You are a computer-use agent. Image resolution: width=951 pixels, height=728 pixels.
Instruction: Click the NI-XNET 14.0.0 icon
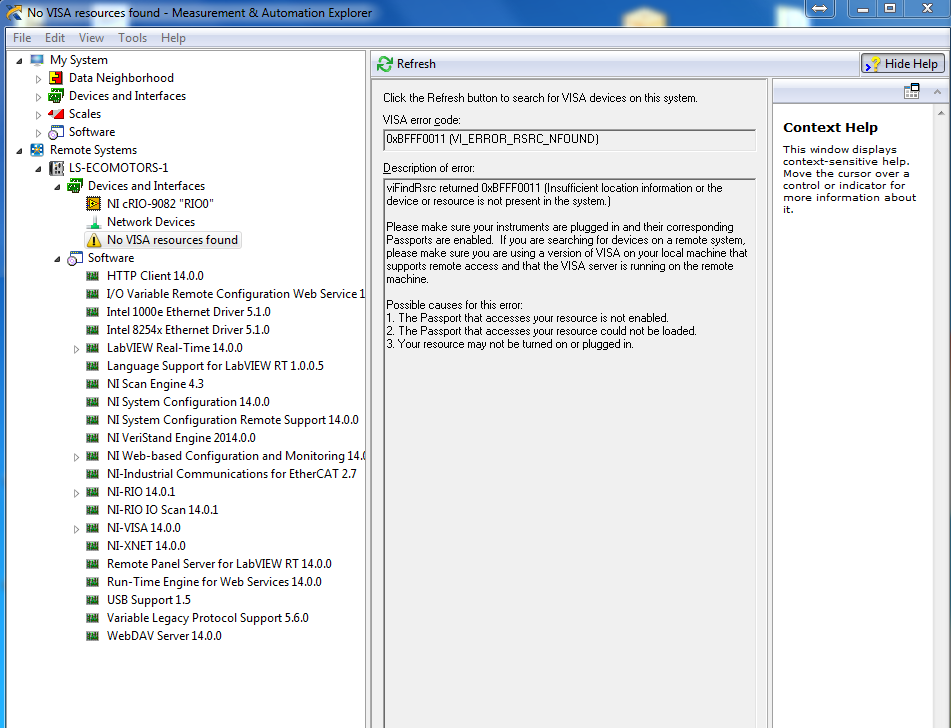[92, 546]
